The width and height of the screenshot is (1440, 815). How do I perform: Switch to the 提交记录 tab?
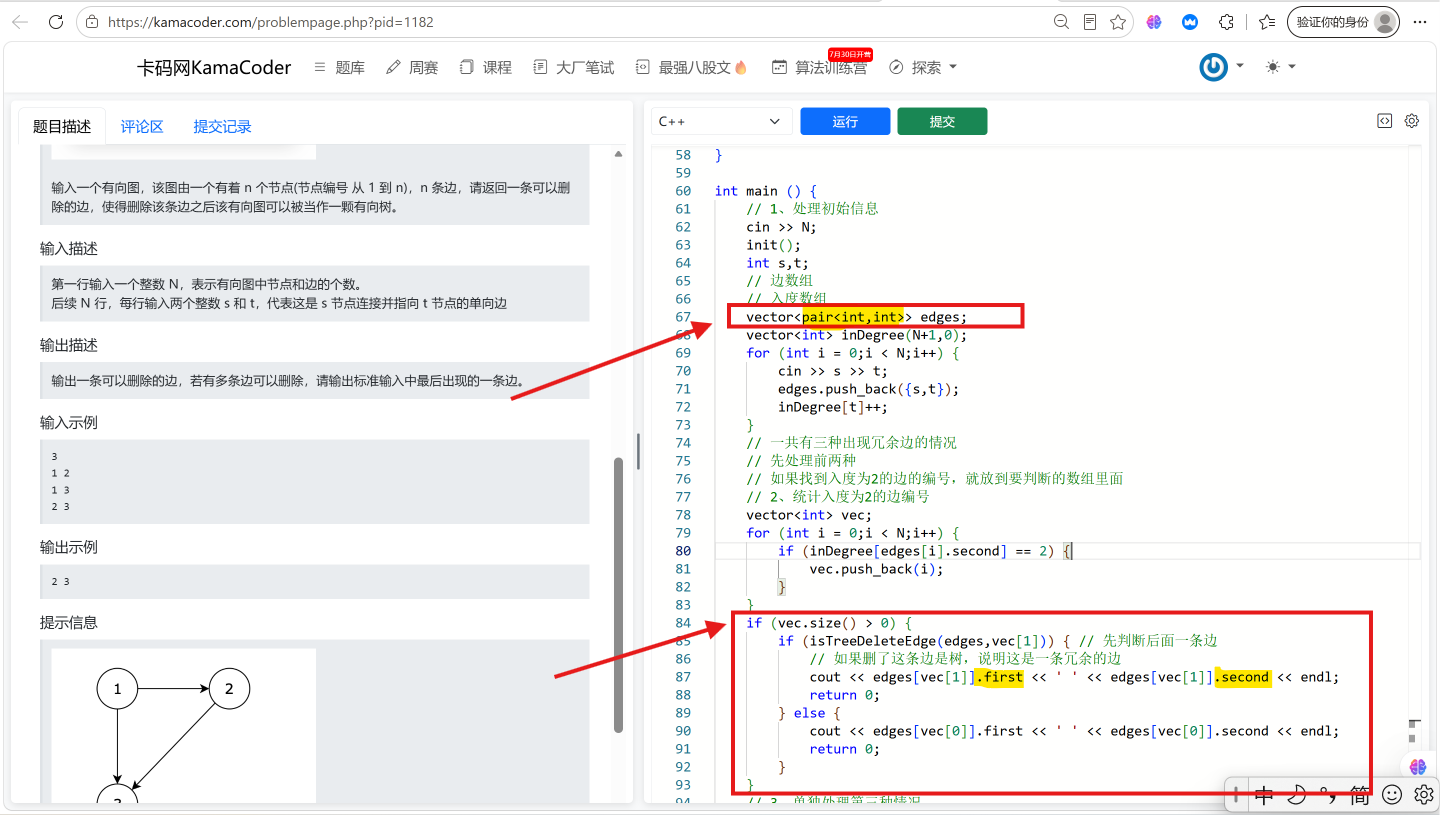[222, 126]
